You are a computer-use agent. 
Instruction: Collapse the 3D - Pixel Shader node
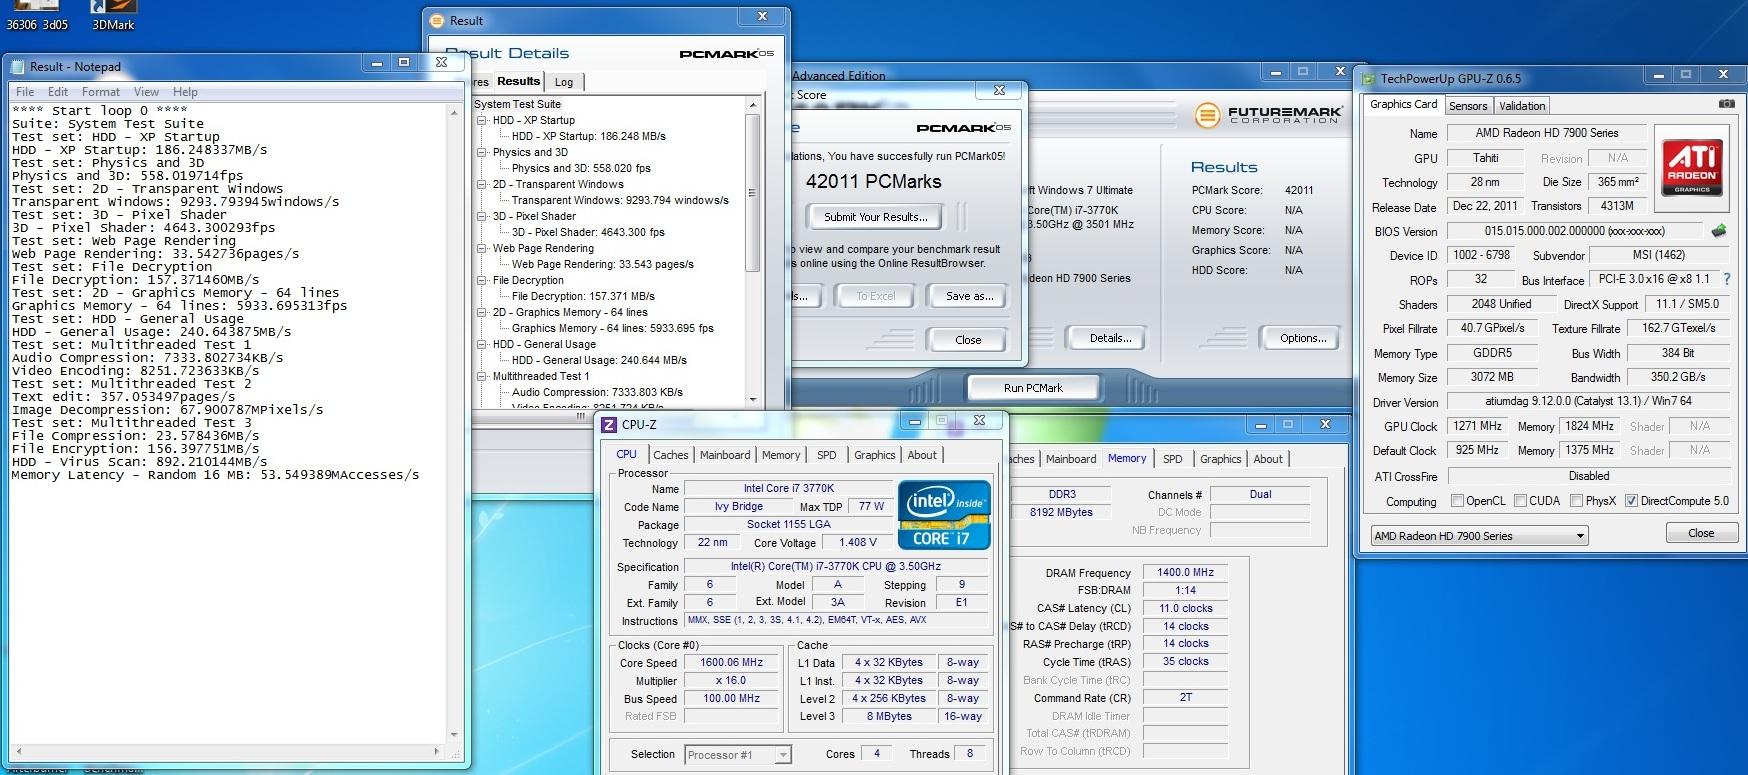tap(482, 216)
